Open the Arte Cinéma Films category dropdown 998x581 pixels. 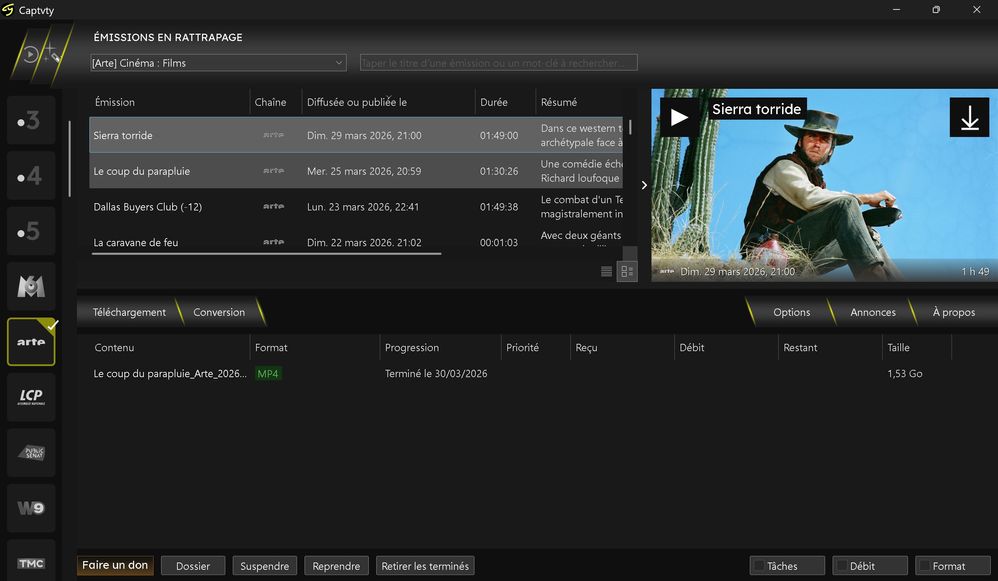(218, 63)
